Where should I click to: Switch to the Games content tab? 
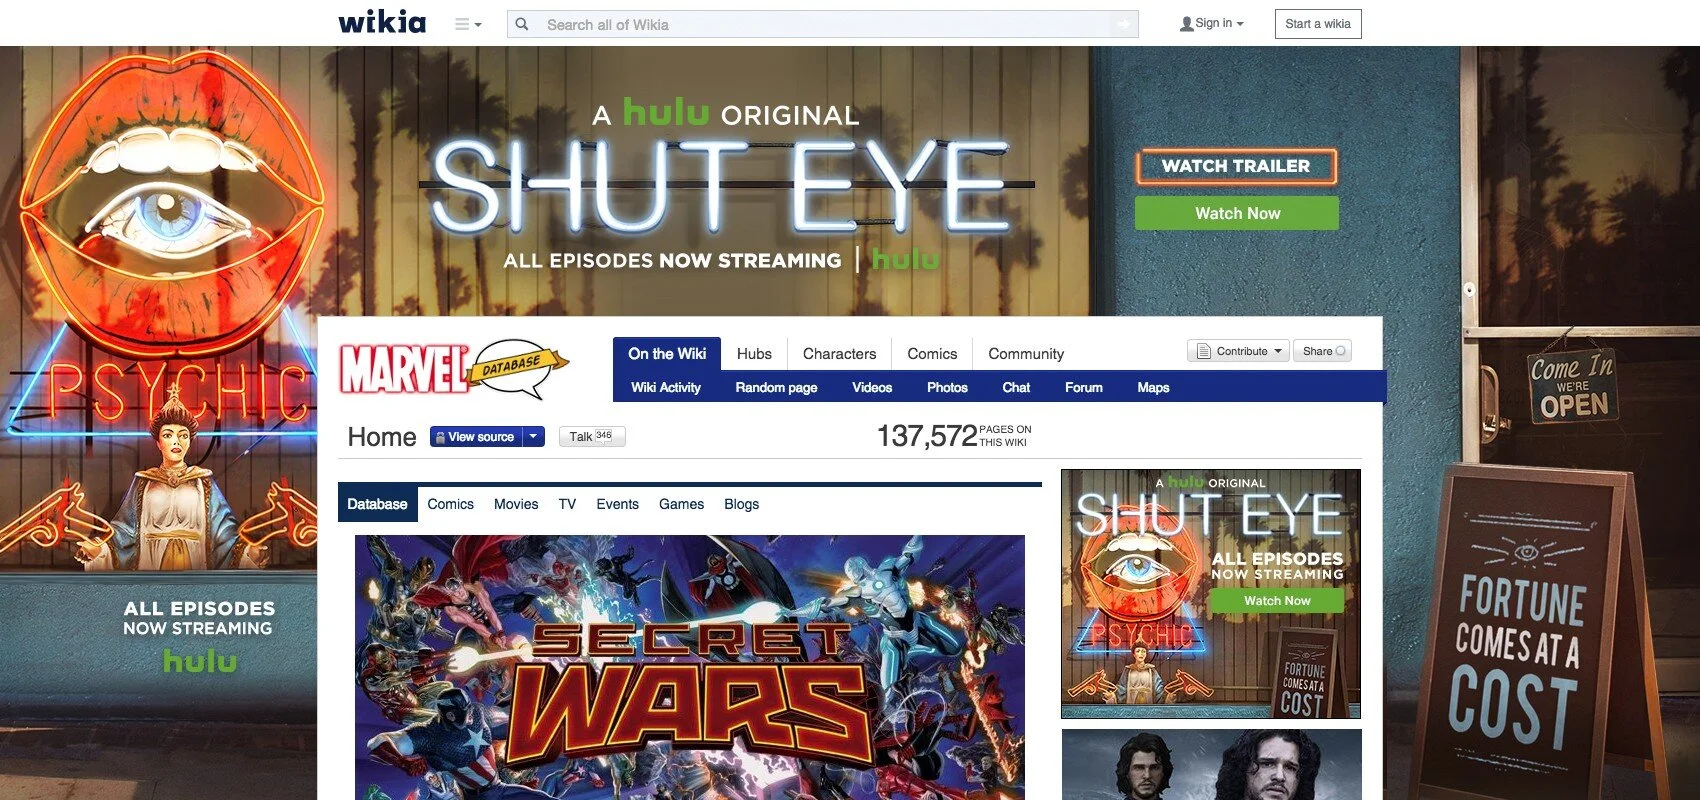681,504
